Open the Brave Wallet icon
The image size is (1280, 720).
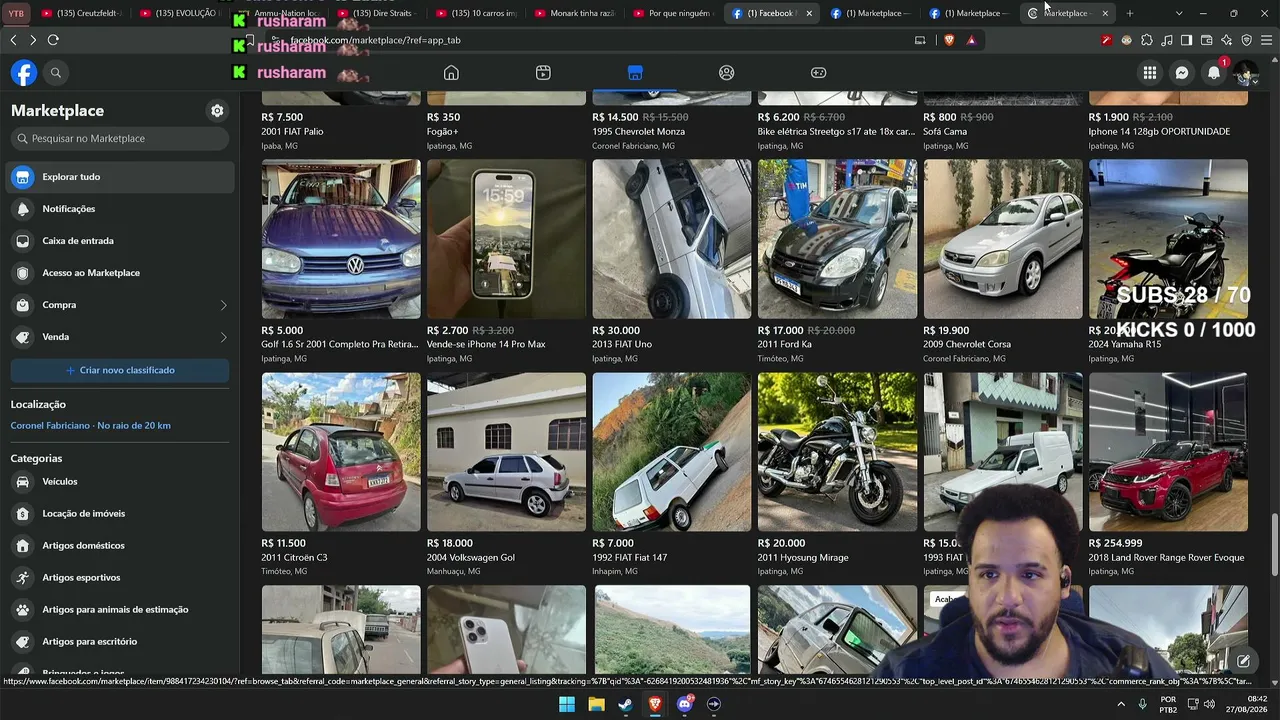click(1206, 40)
